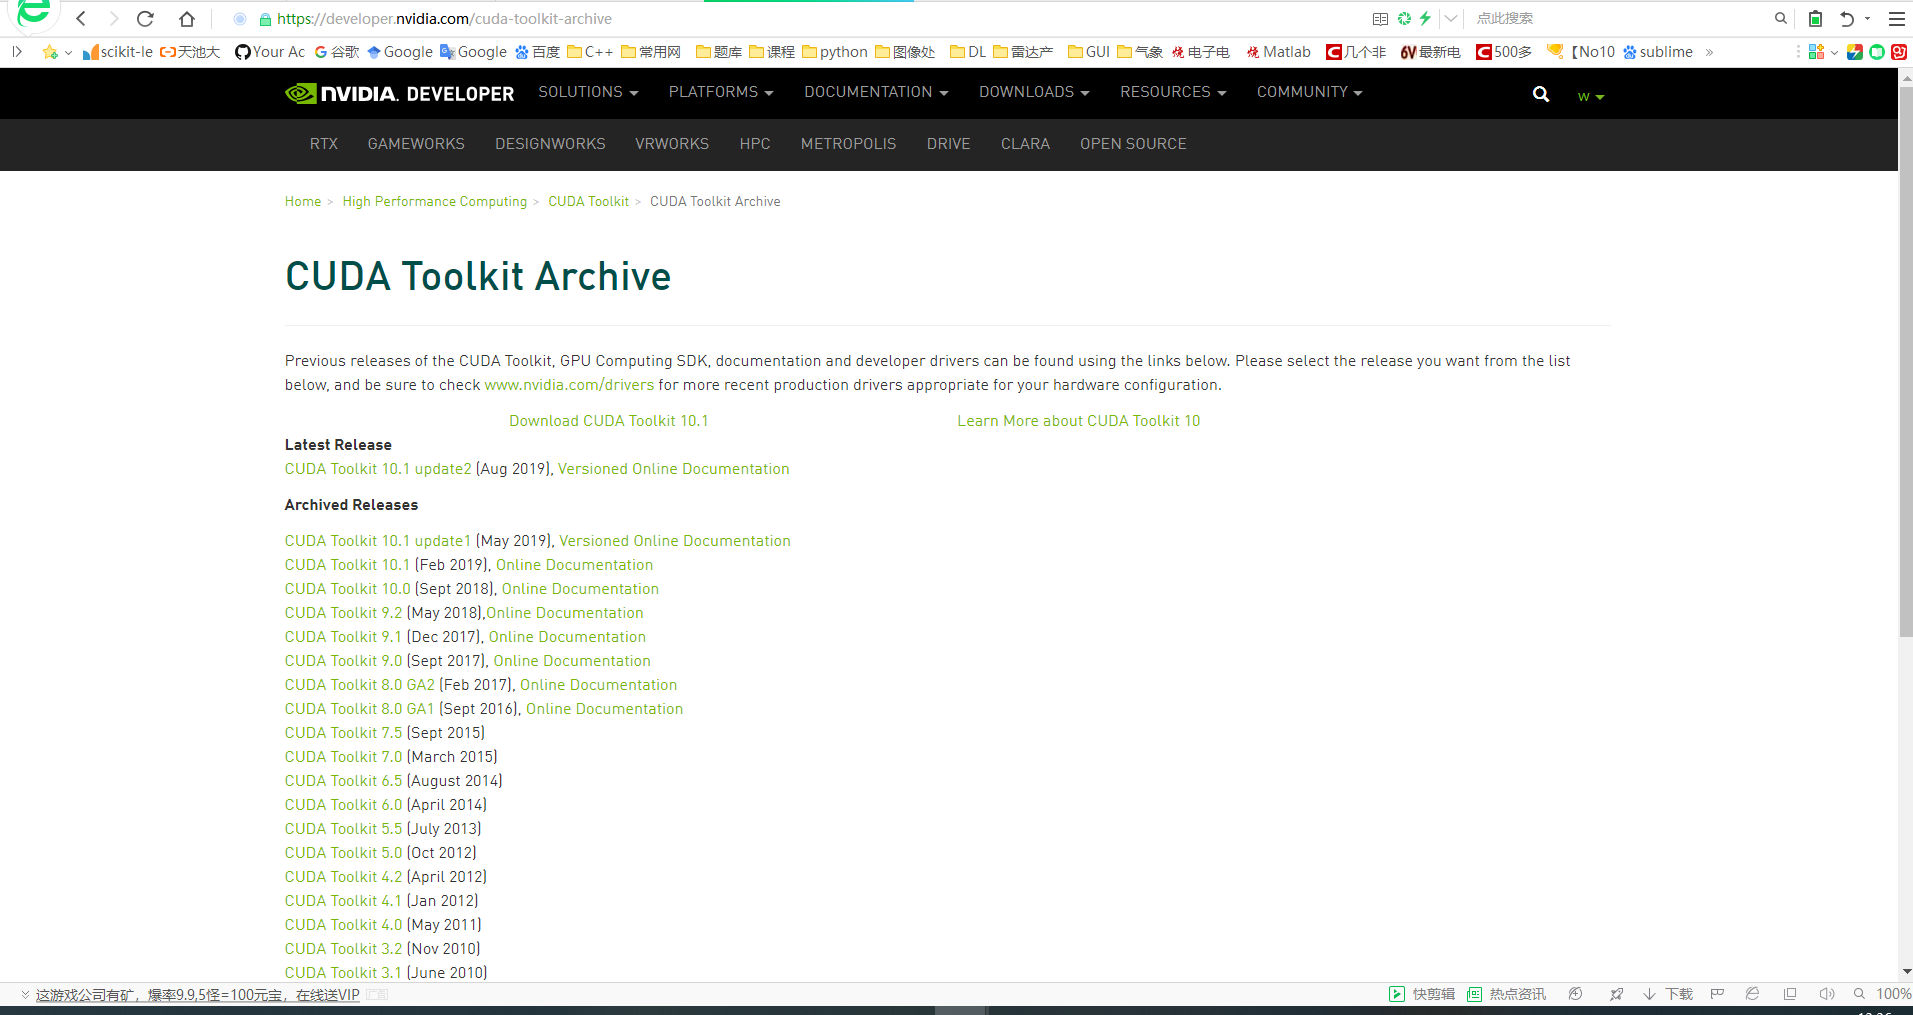Open the user account 'w' dropdown
The height and width of the screenshot is (1015, 1913).
tap(1590, 97)
